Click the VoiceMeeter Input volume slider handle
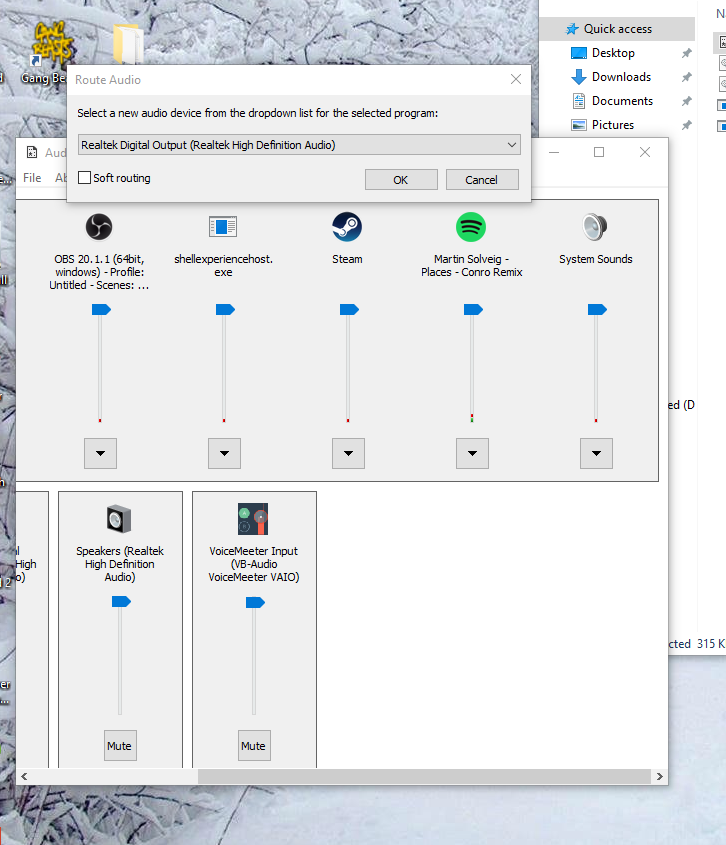726x845 pixels. pyautogui.click(x=255, y=602)
